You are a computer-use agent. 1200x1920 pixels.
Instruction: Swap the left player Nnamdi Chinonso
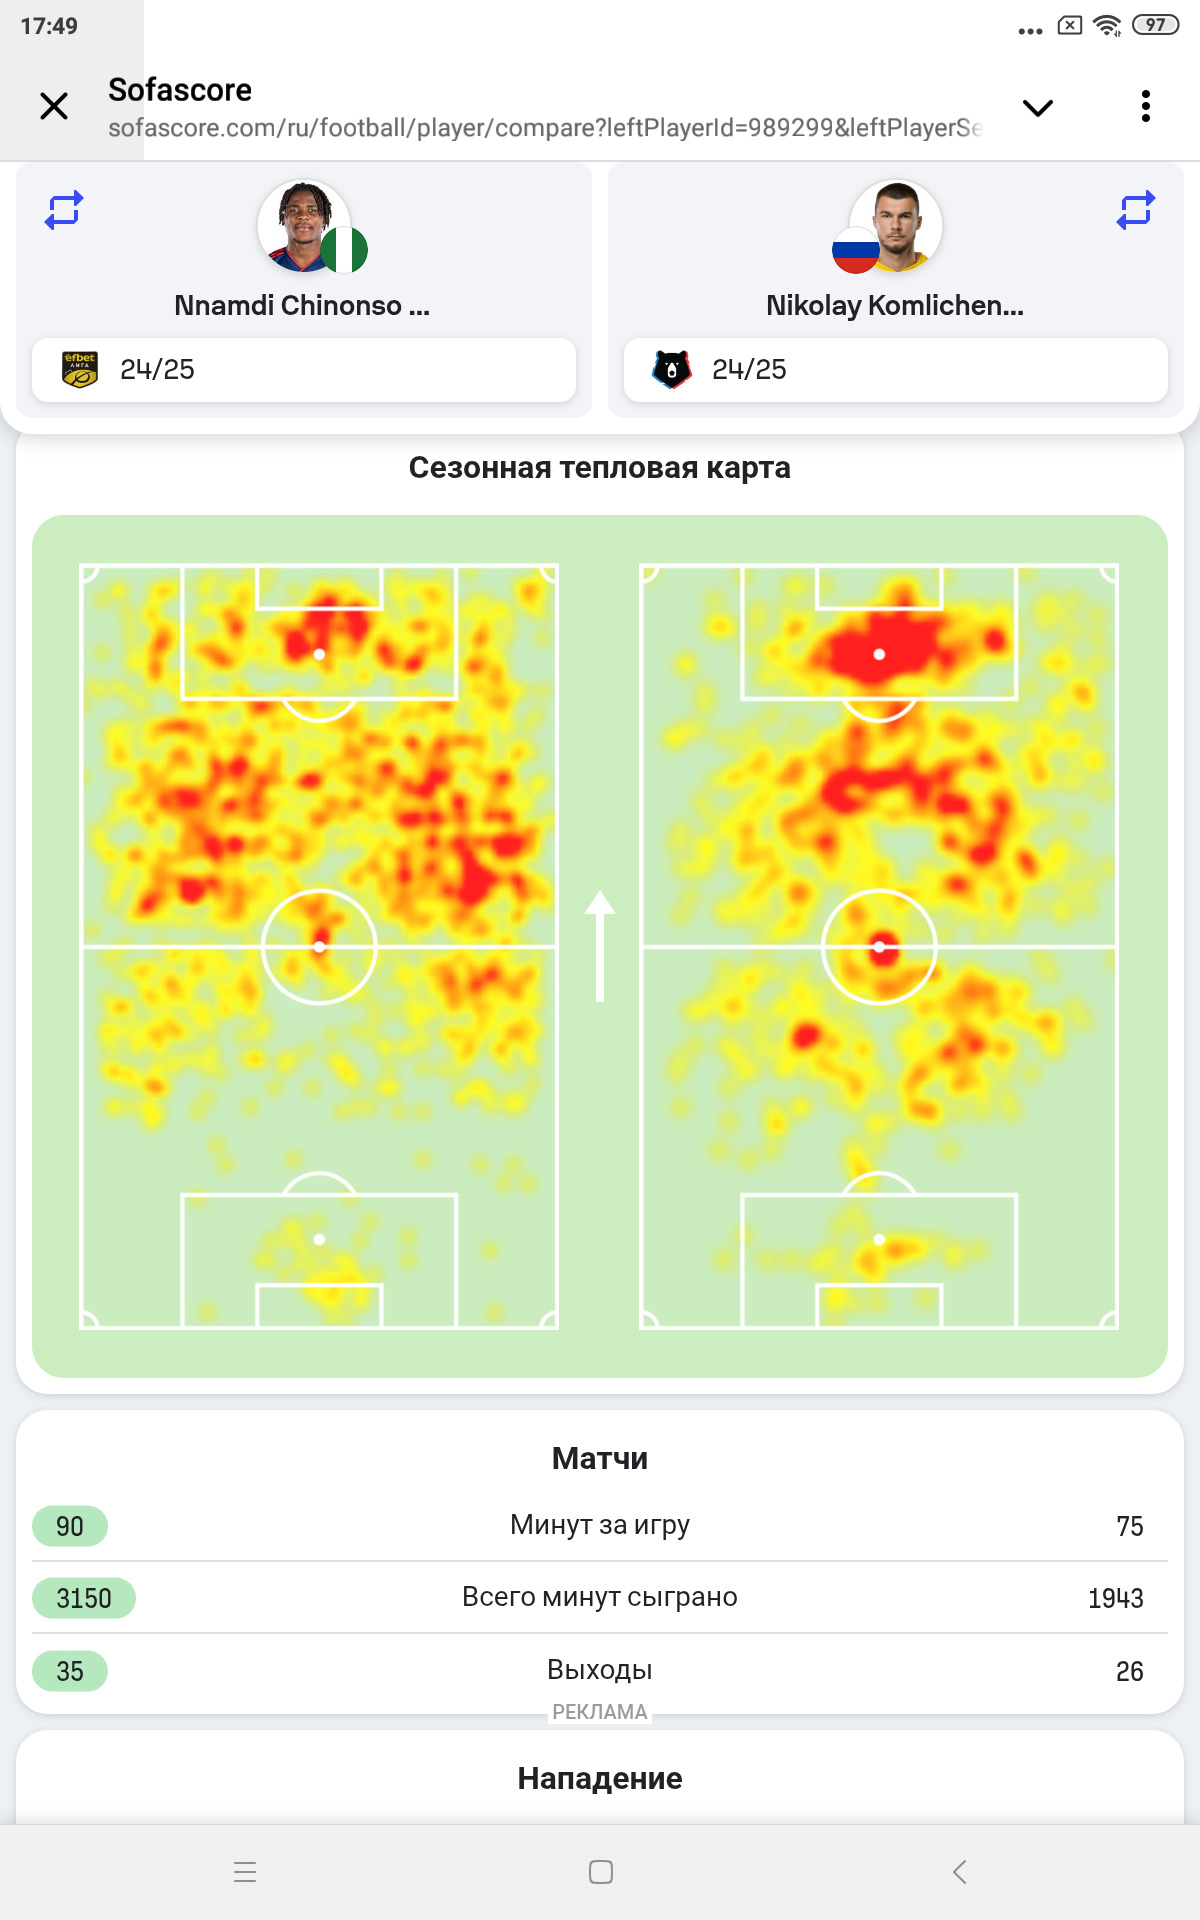[x=64, y=210]
